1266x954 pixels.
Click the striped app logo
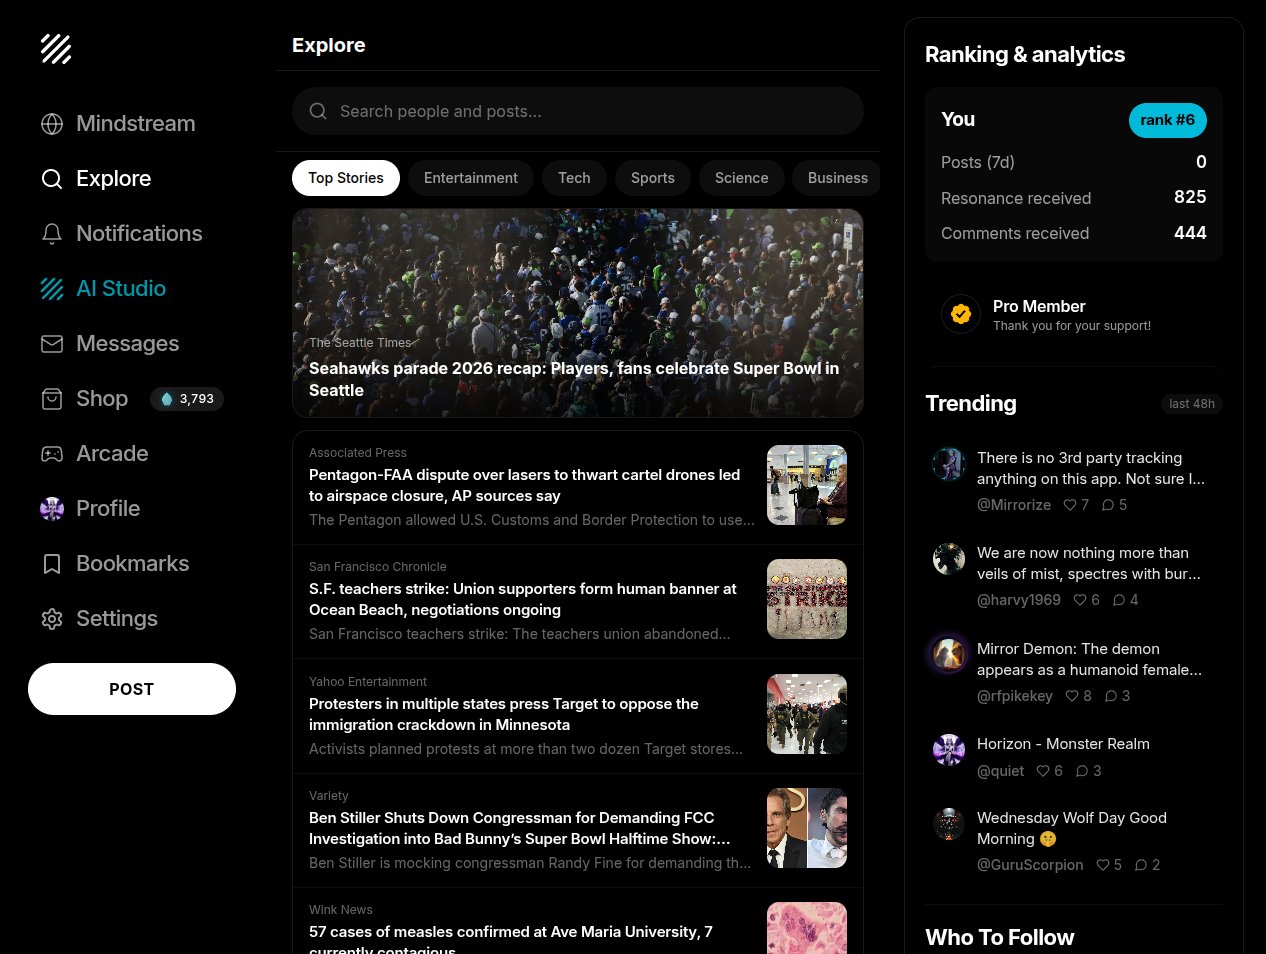pos(56,48)
